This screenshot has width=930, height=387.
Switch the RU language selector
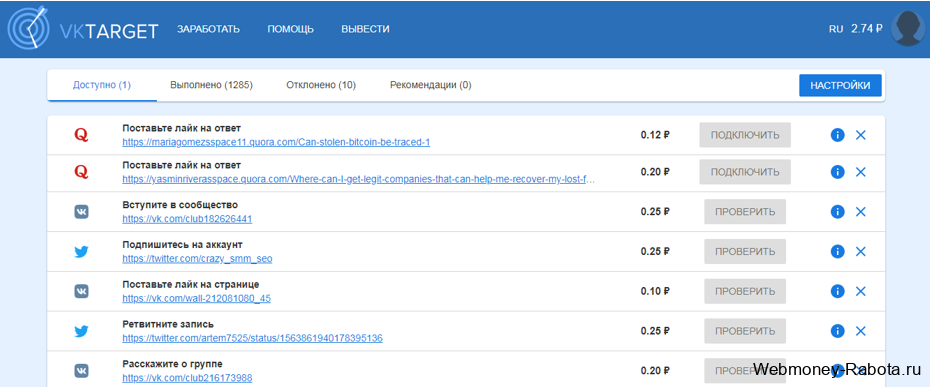pyautogui.click(x=836, y=28)
